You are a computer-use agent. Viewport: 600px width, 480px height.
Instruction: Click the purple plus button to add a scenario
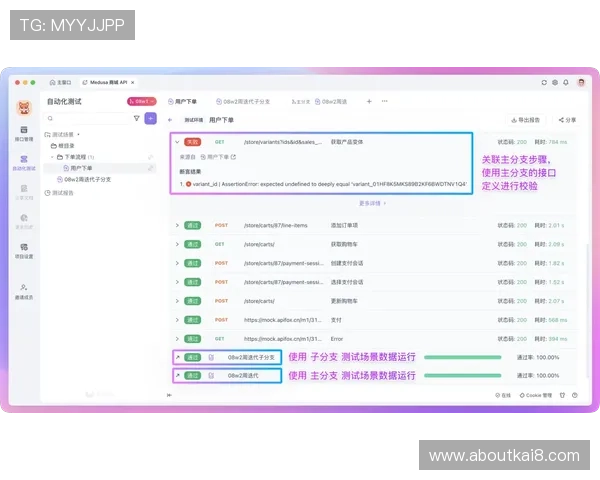pyautogui.click(x=151, y=118)
